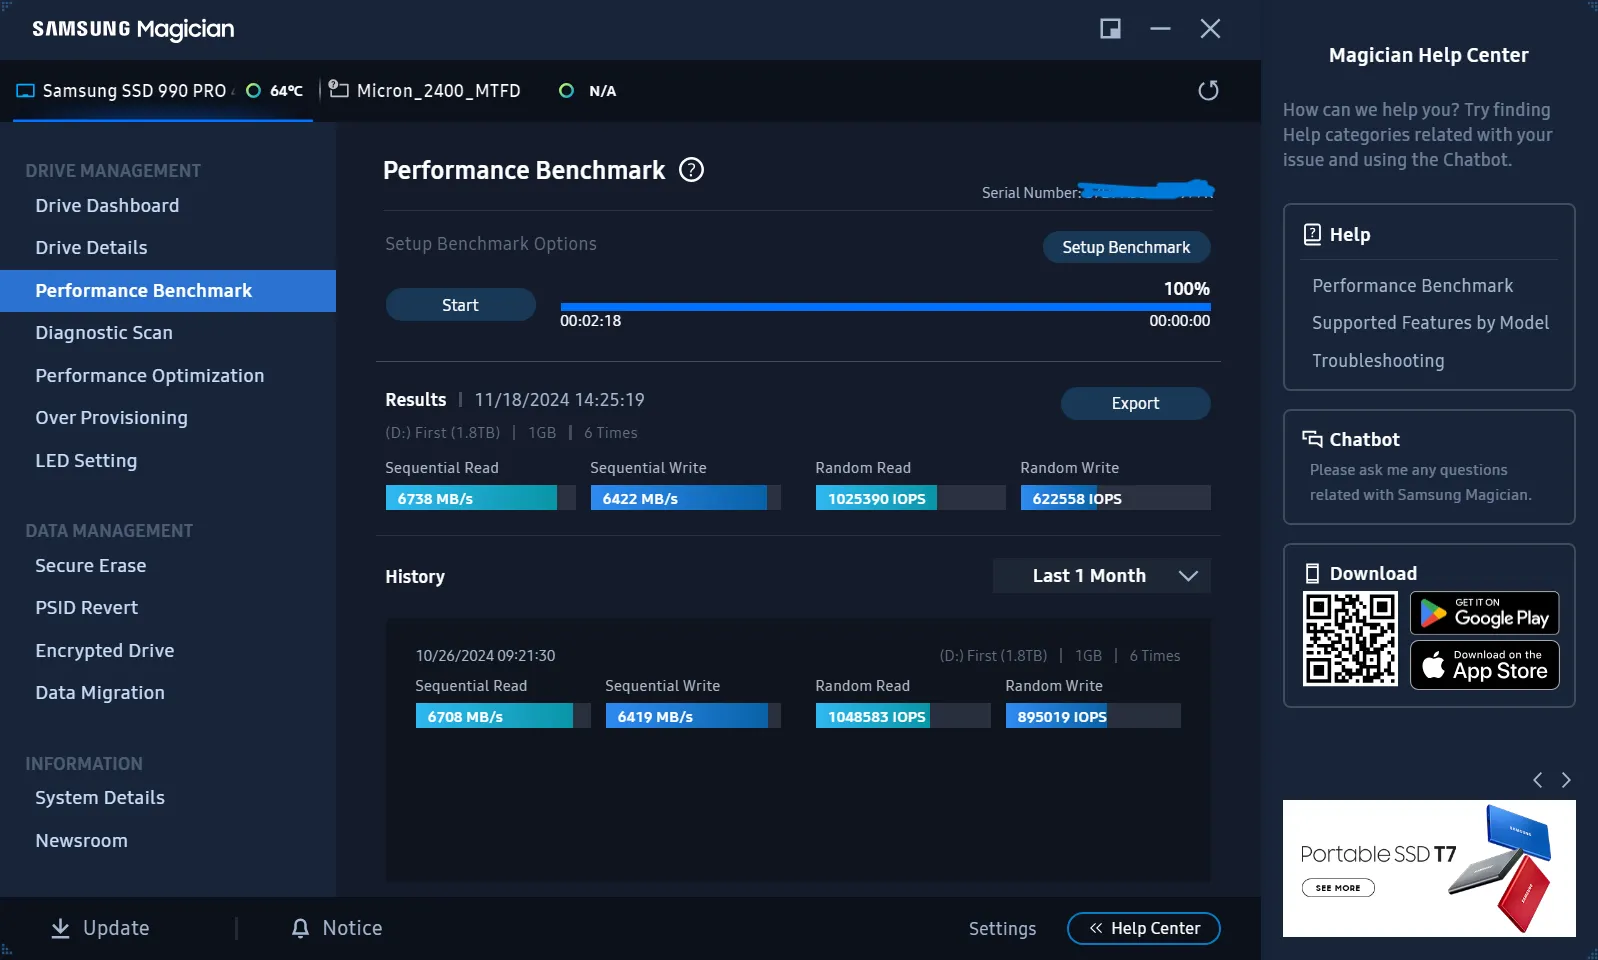Open the Performance Benchmark help question mark
Screen dimensions: 1598x960
click(691, 170)
